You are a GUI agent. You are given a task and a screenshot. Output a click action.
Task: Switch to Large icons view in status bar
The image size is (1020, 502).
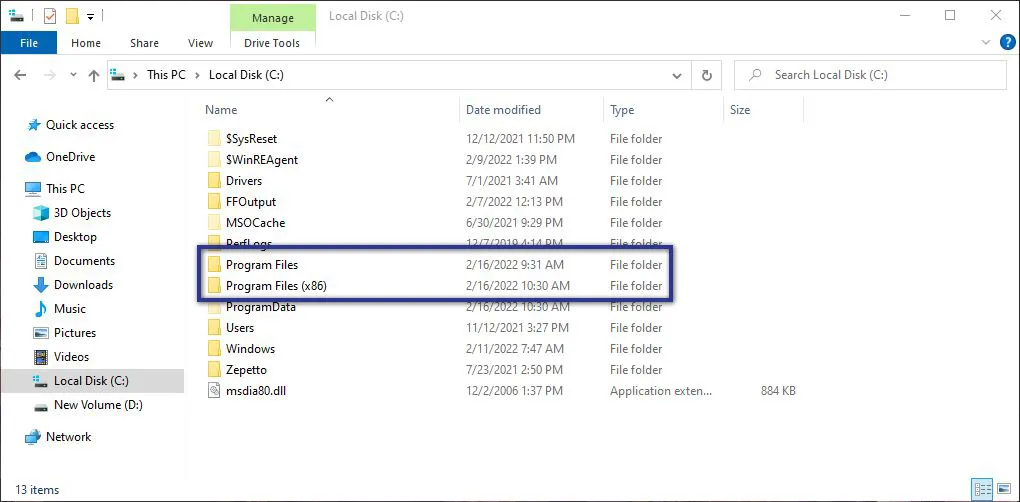point(1002,489)
